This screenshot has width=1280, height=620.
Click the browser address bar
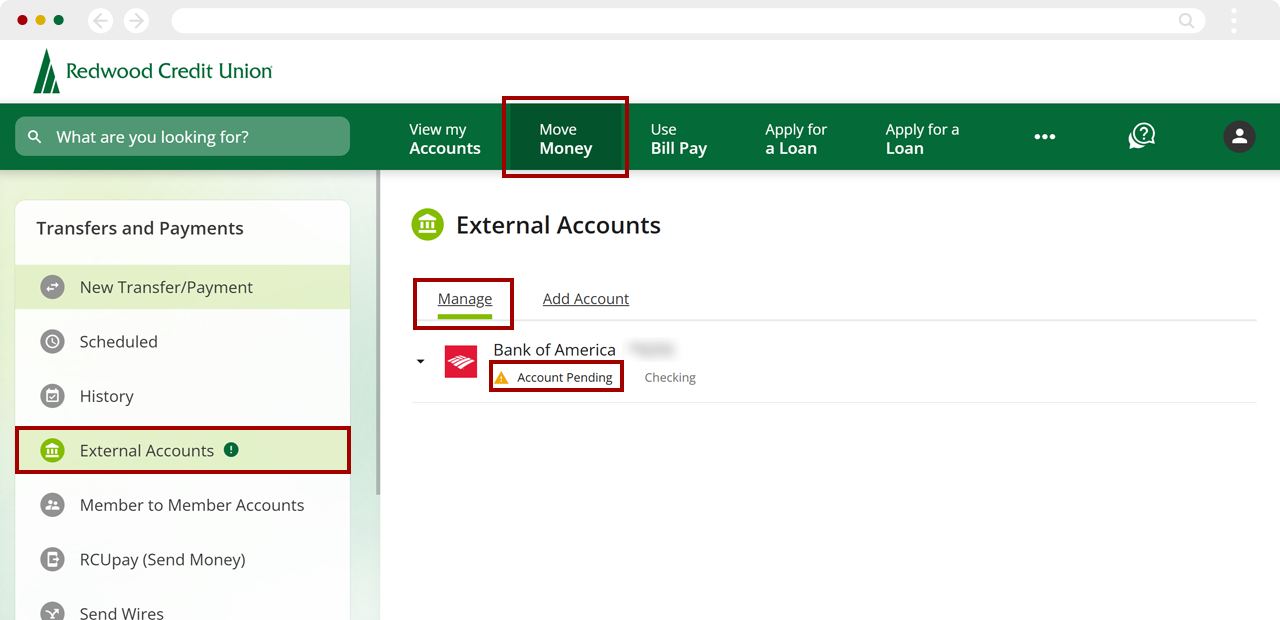coord(688,20)
